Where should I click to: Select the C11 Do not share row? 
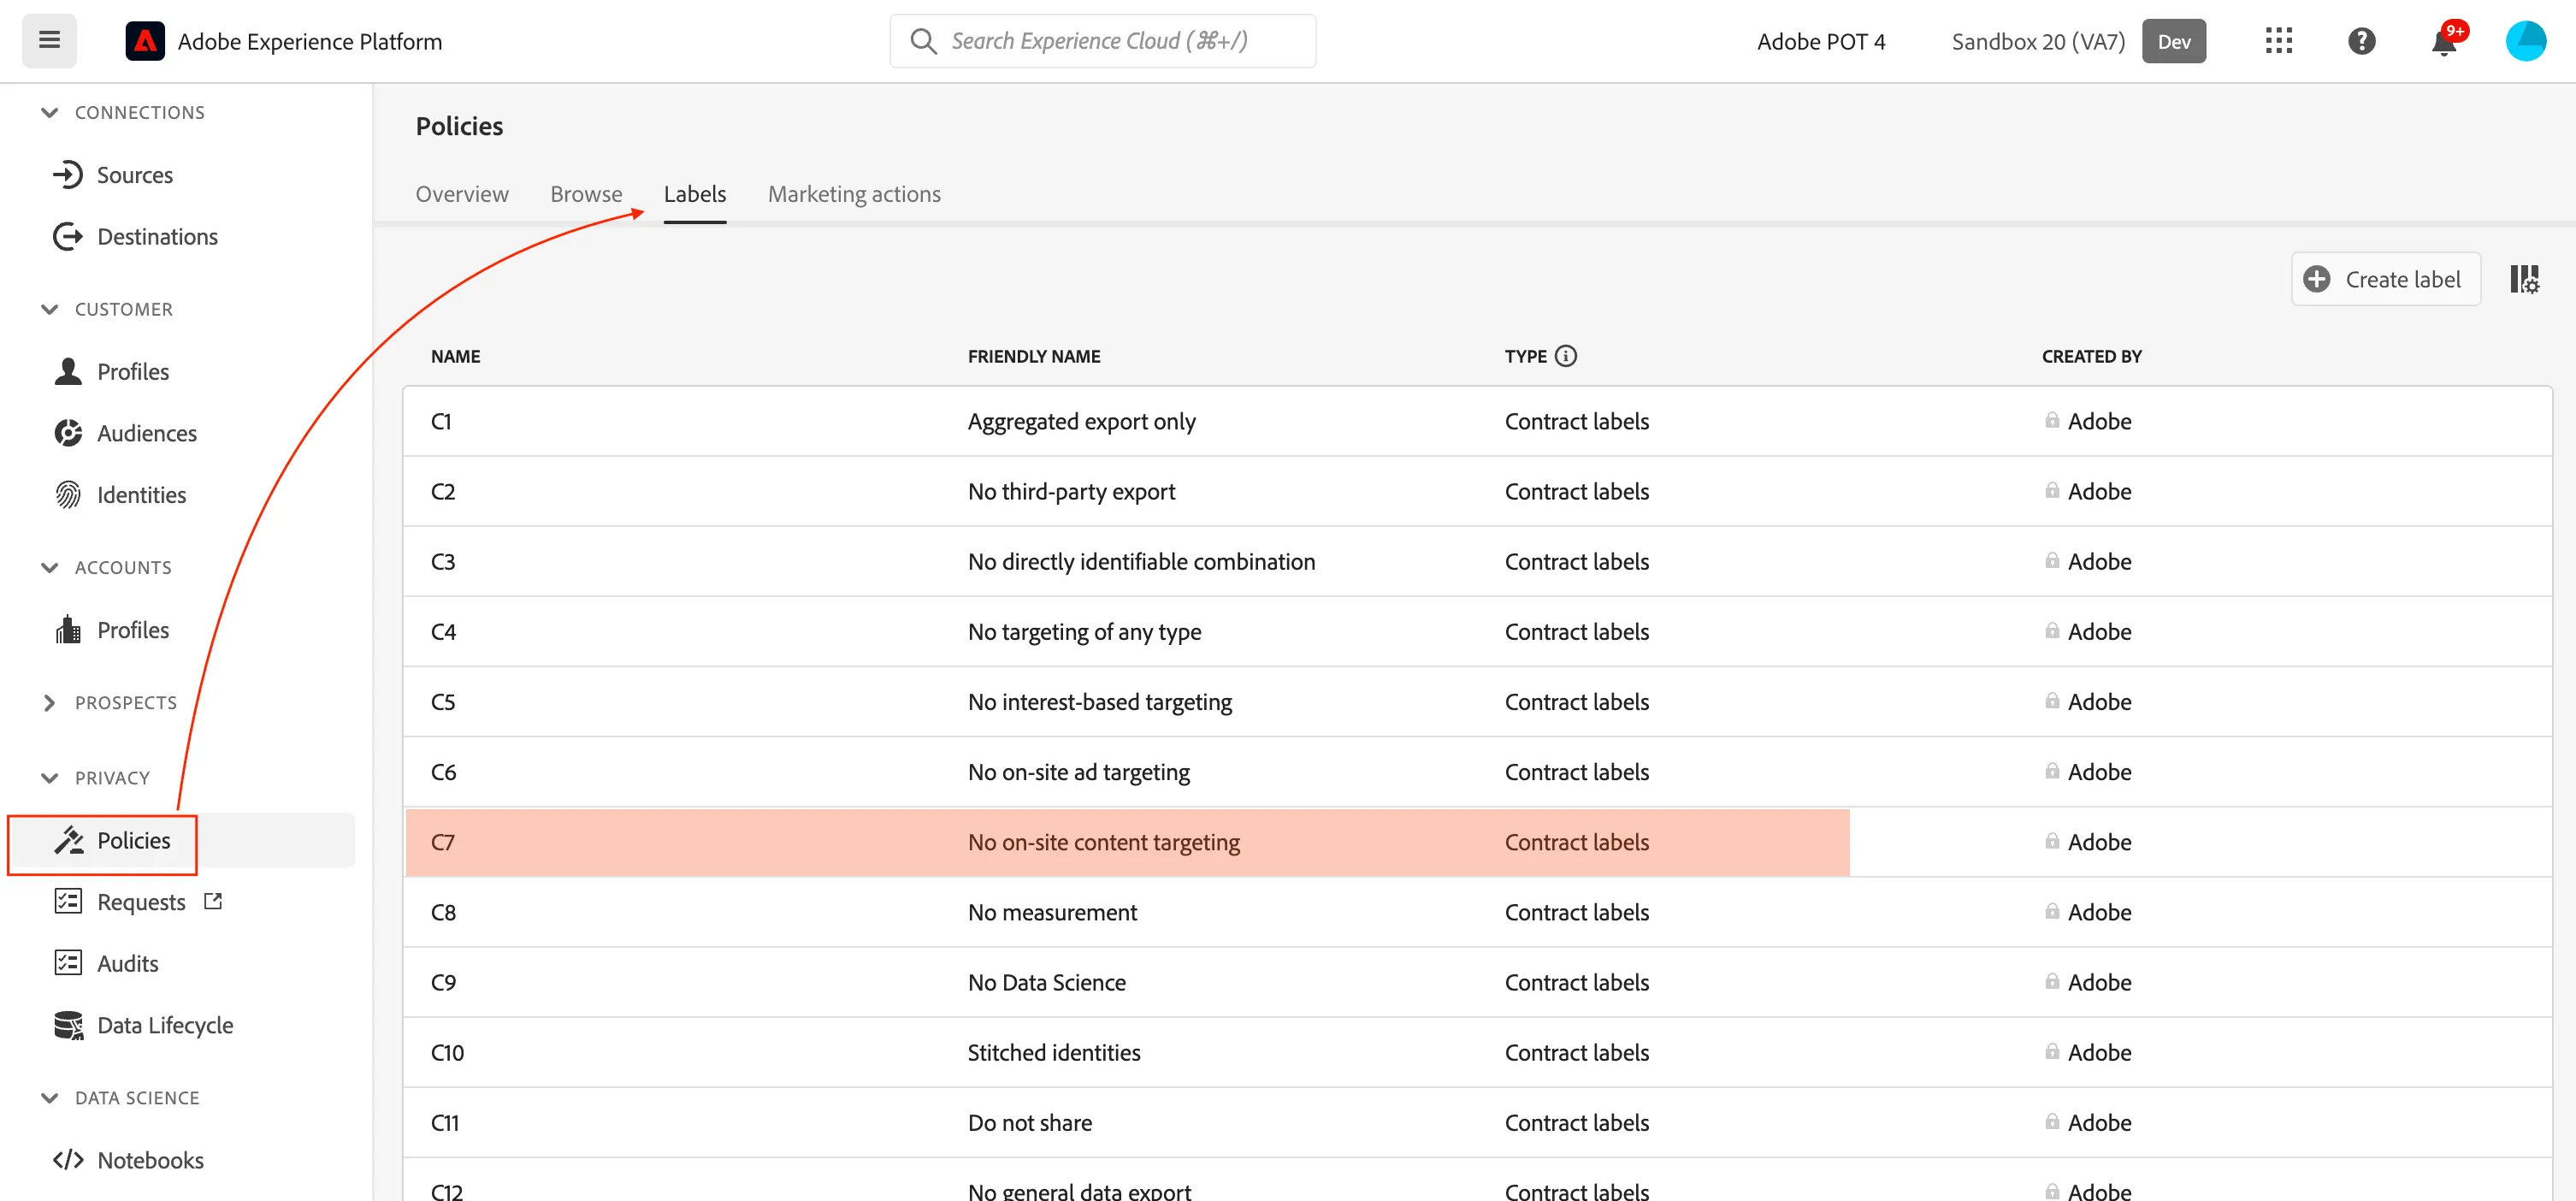1477,1122
